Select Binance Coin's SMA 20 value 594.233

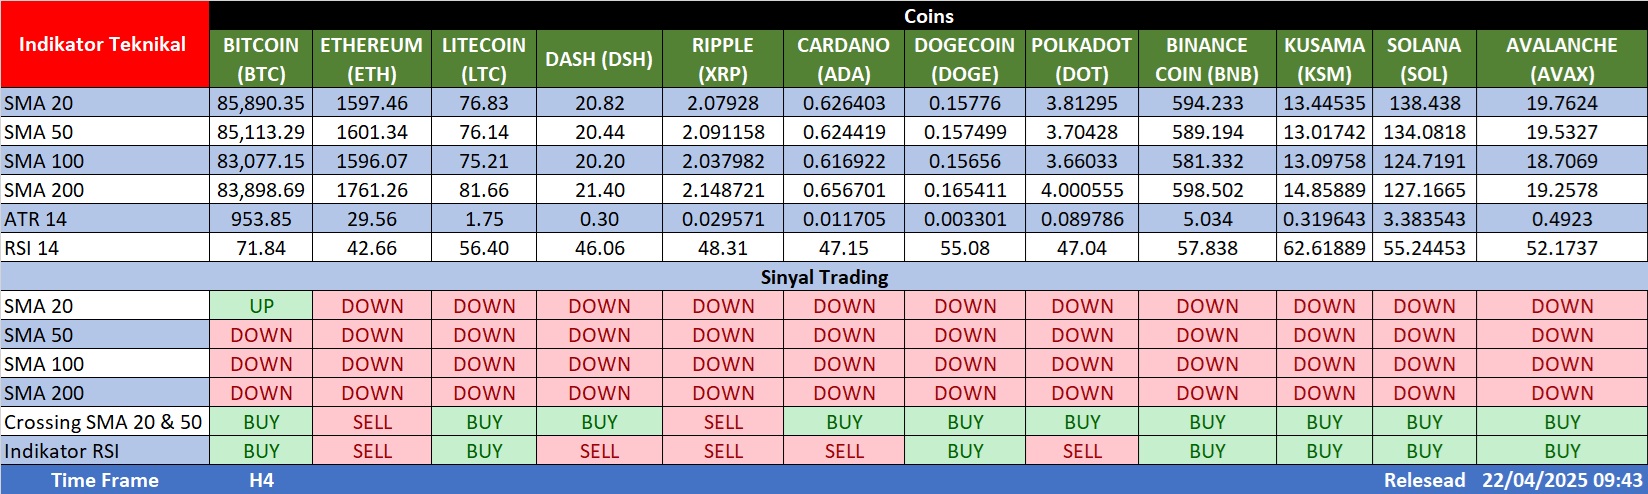1207,103
